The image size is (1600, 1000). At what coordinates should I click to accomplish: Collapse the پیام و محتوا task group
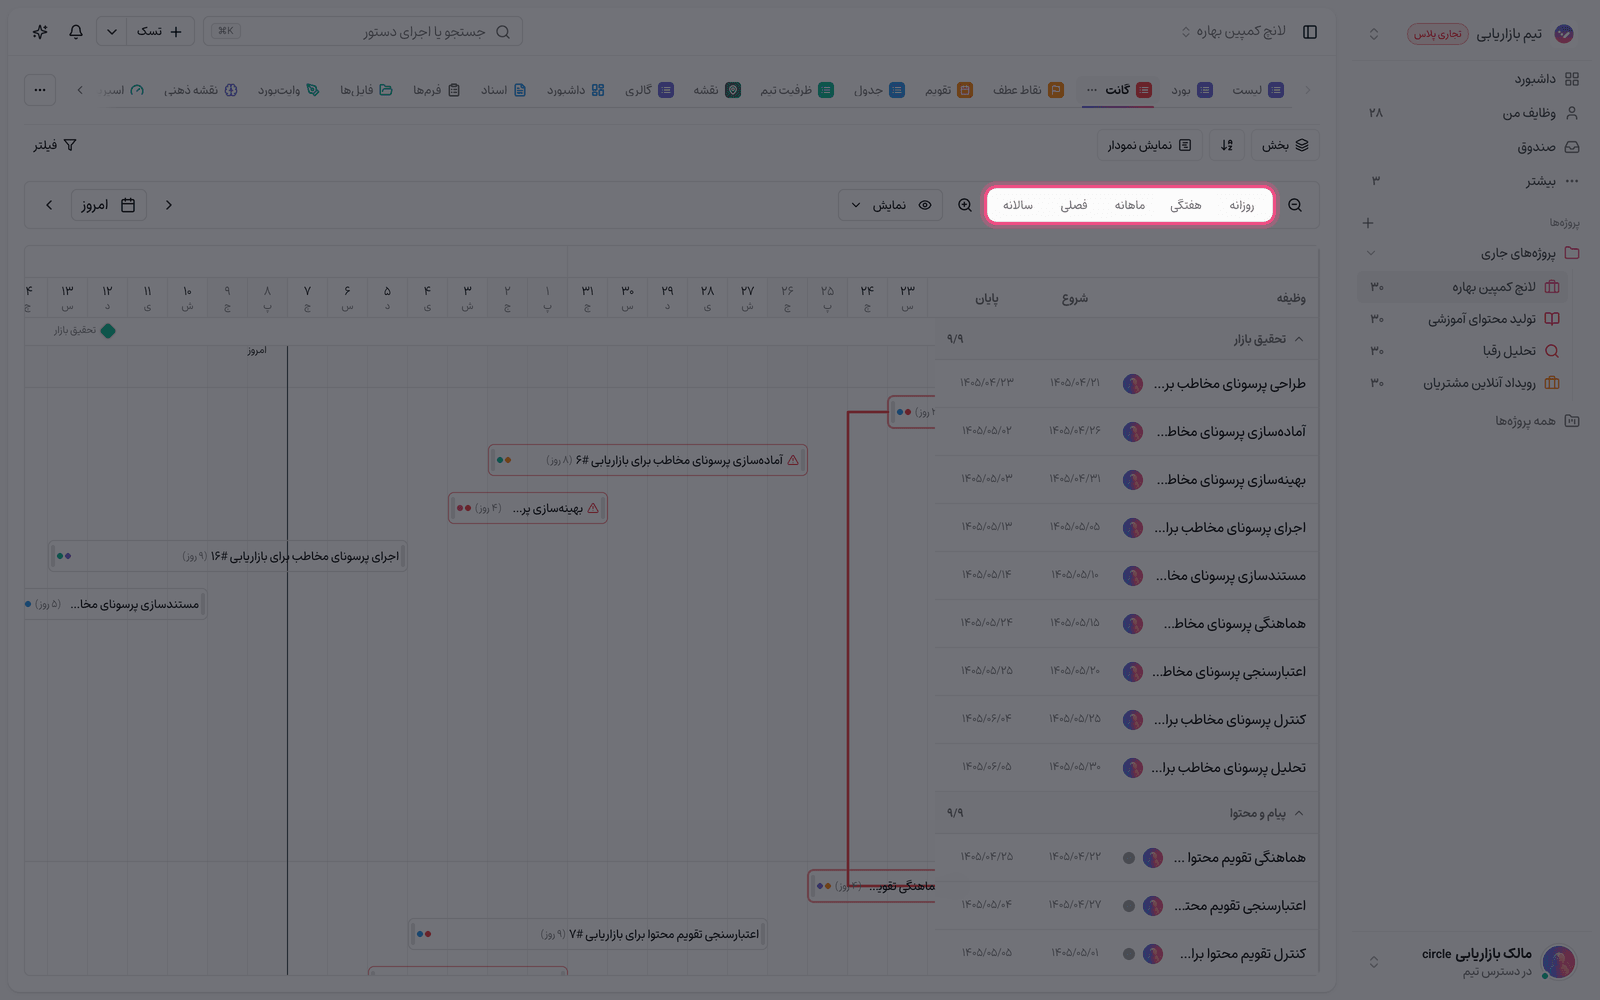pos(1299,813)
